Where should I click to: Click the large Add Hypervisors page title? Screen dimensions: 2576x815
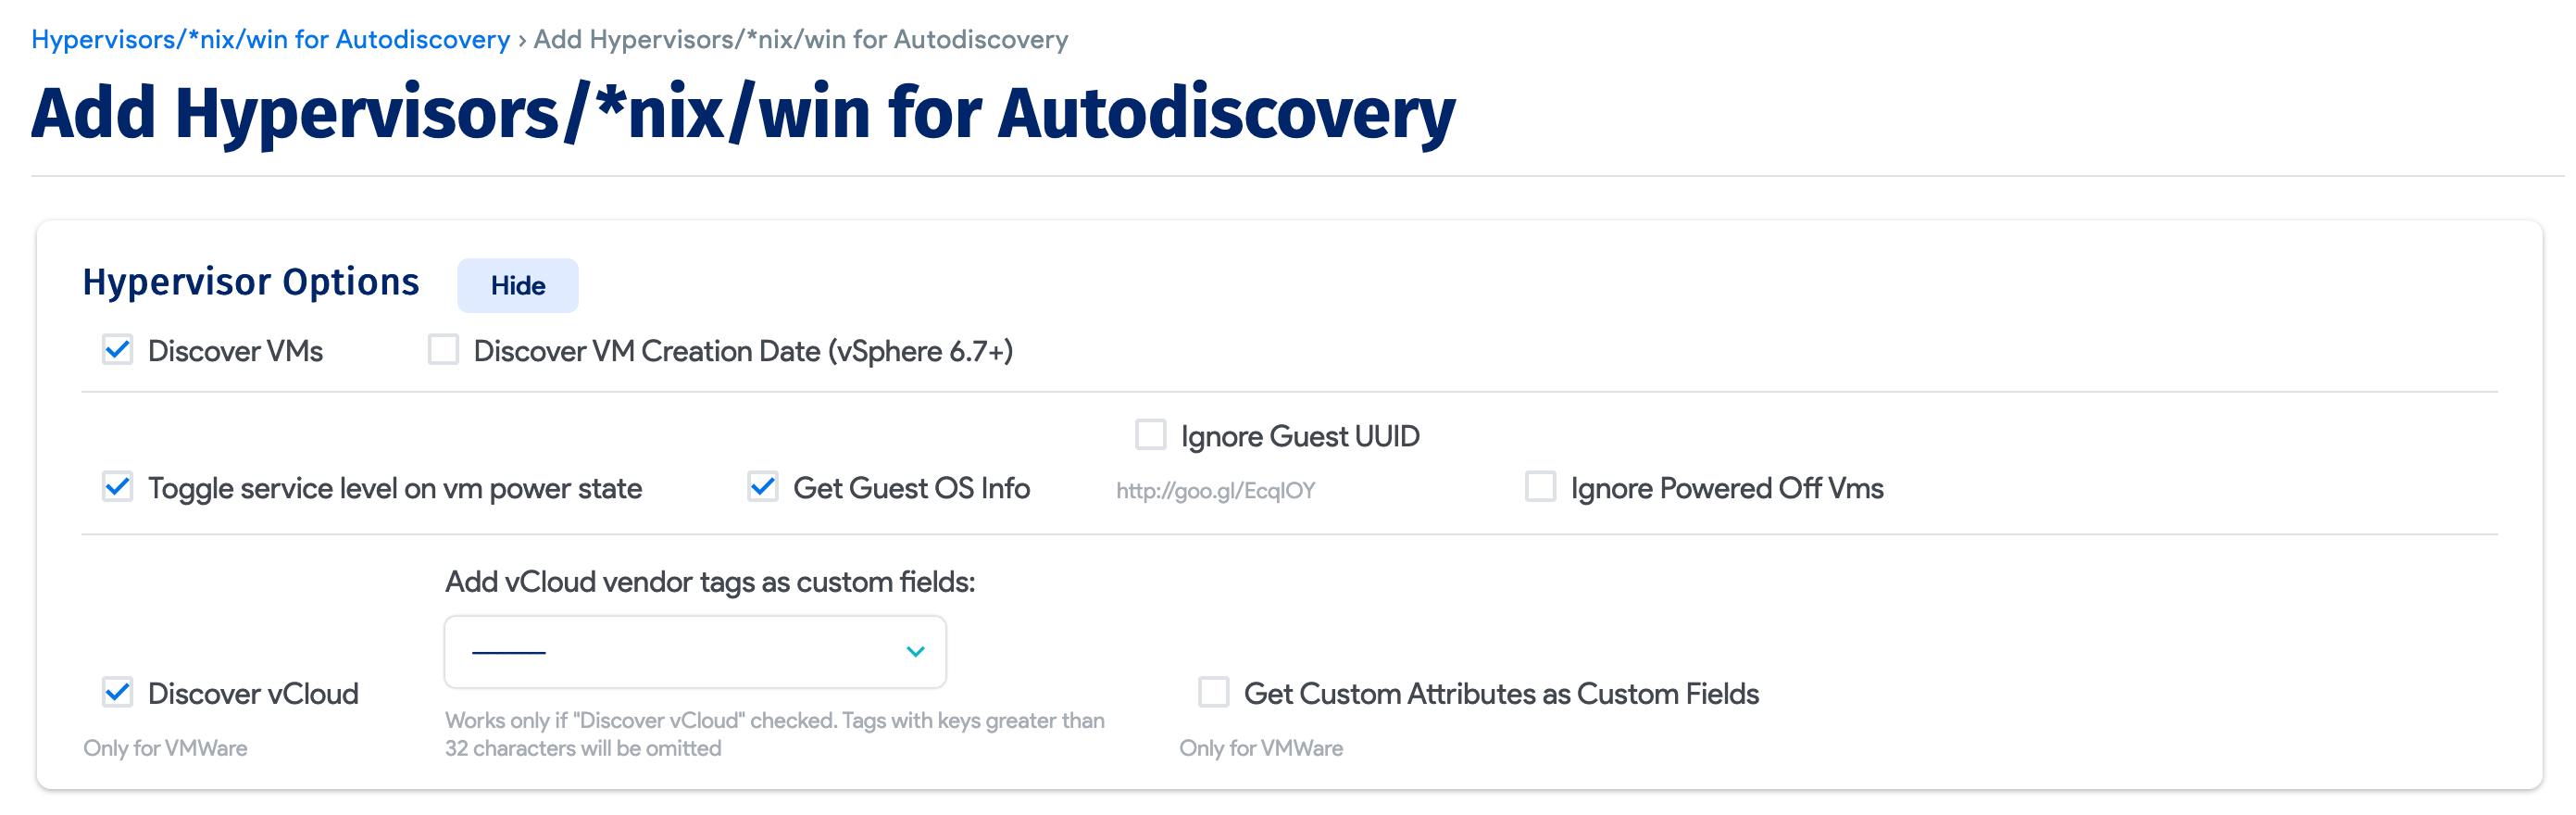coord(743,113)
